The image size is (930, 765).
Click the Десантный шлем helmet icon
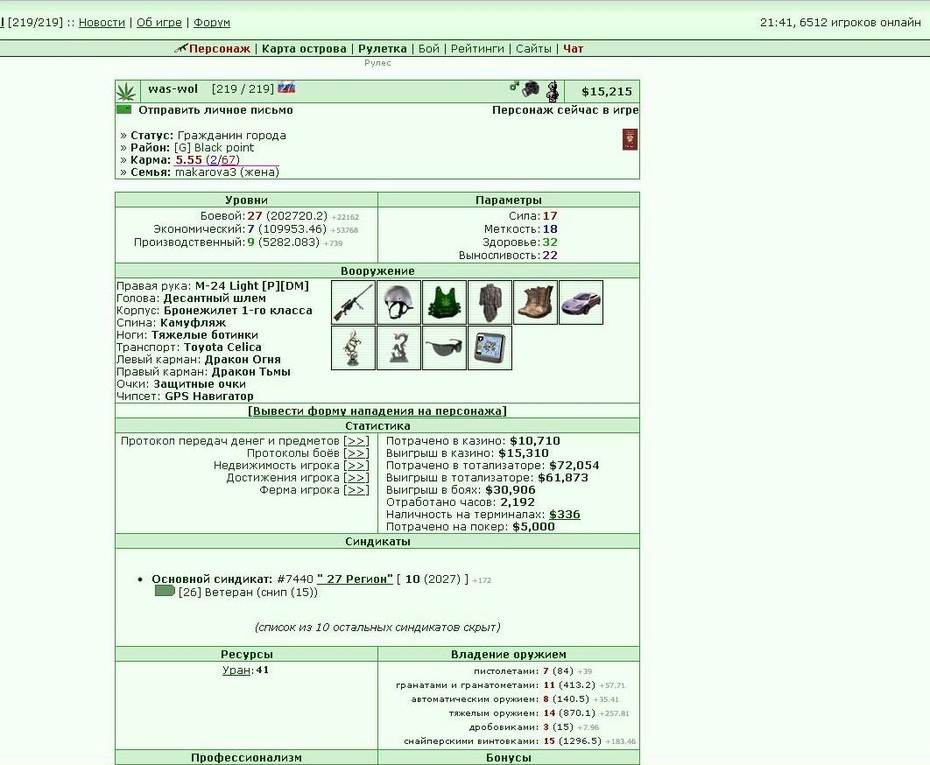(399, 302)
